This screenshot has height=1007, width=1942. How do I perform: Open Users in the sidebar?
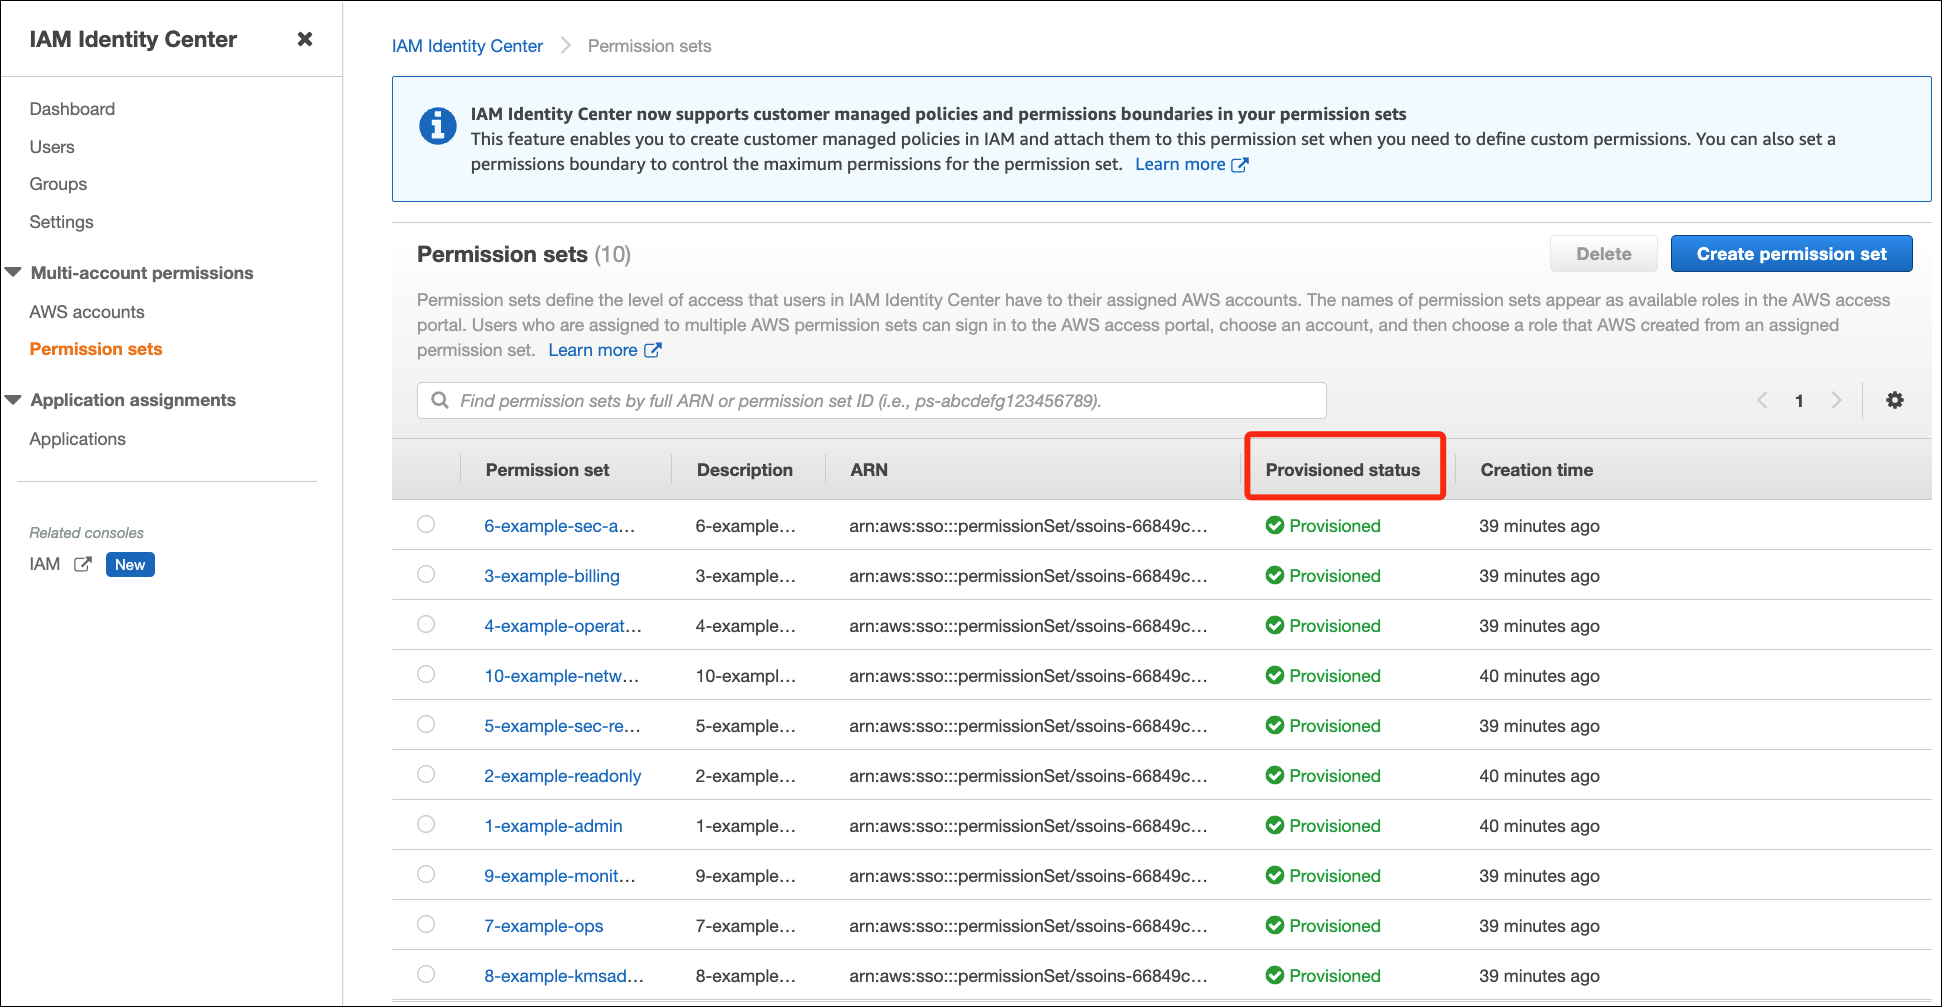tap(52, 147)
